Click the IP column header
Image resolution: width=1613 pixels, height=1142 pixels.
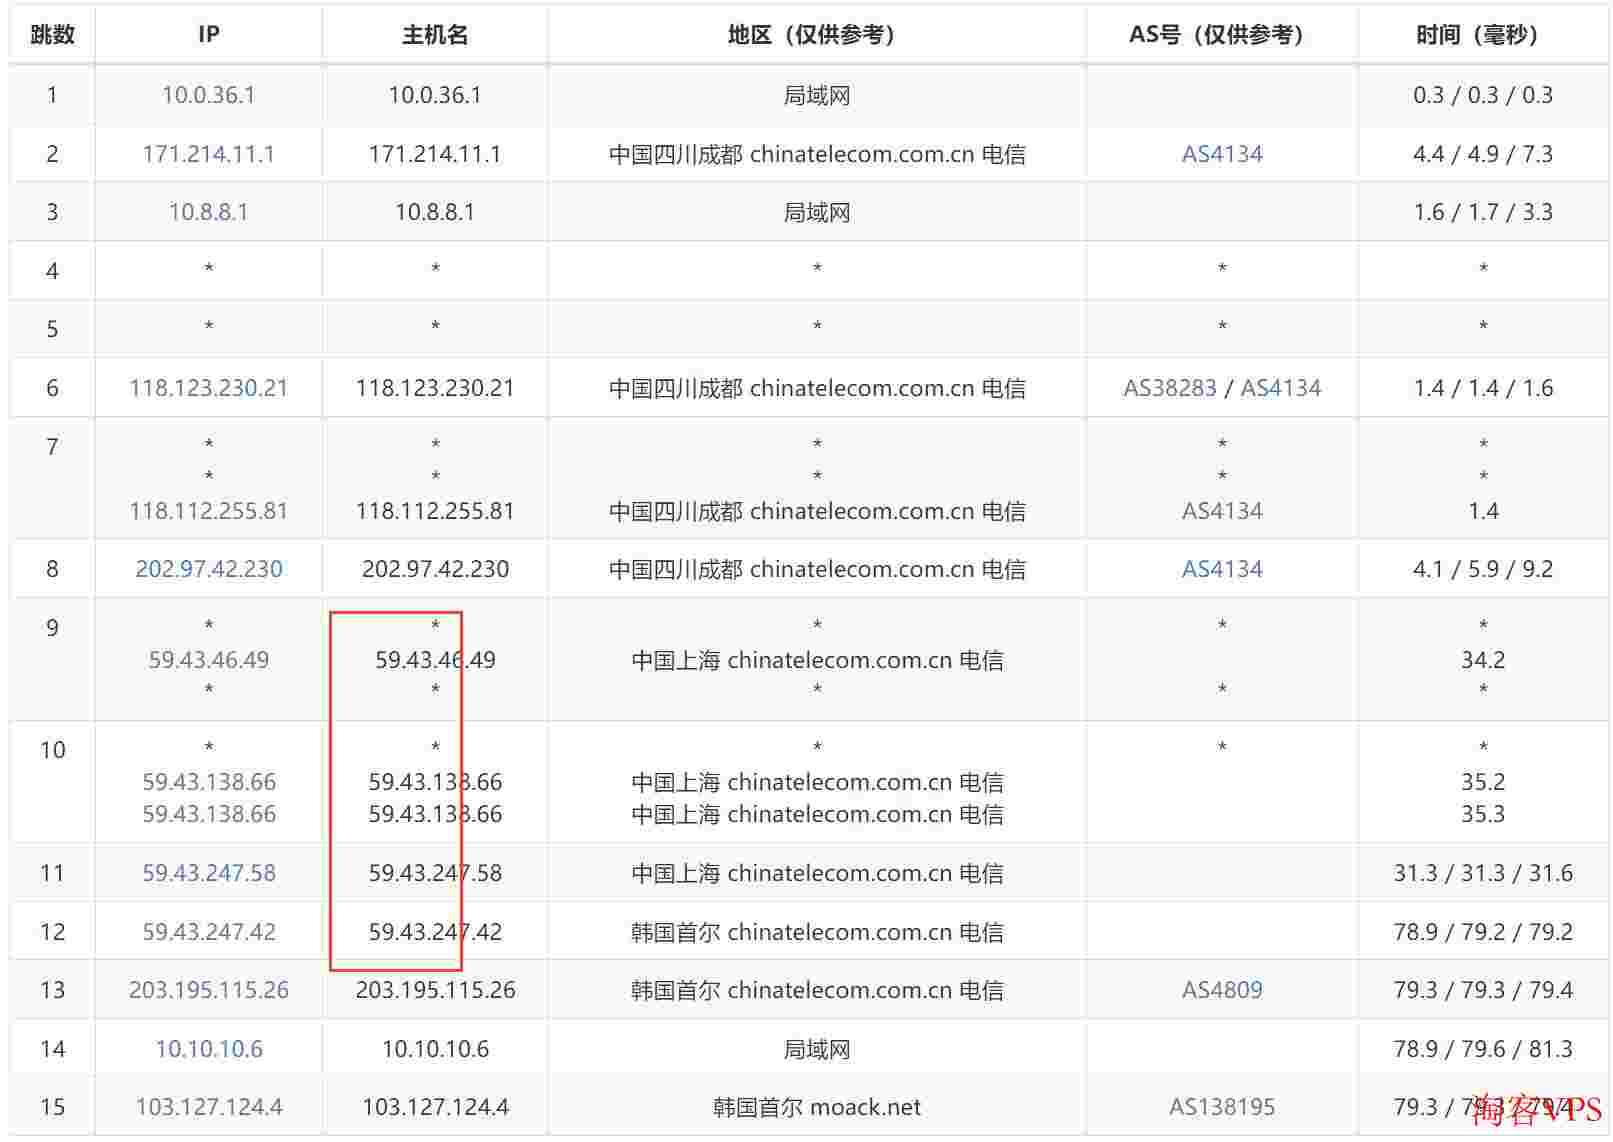(x=208, y=35)
